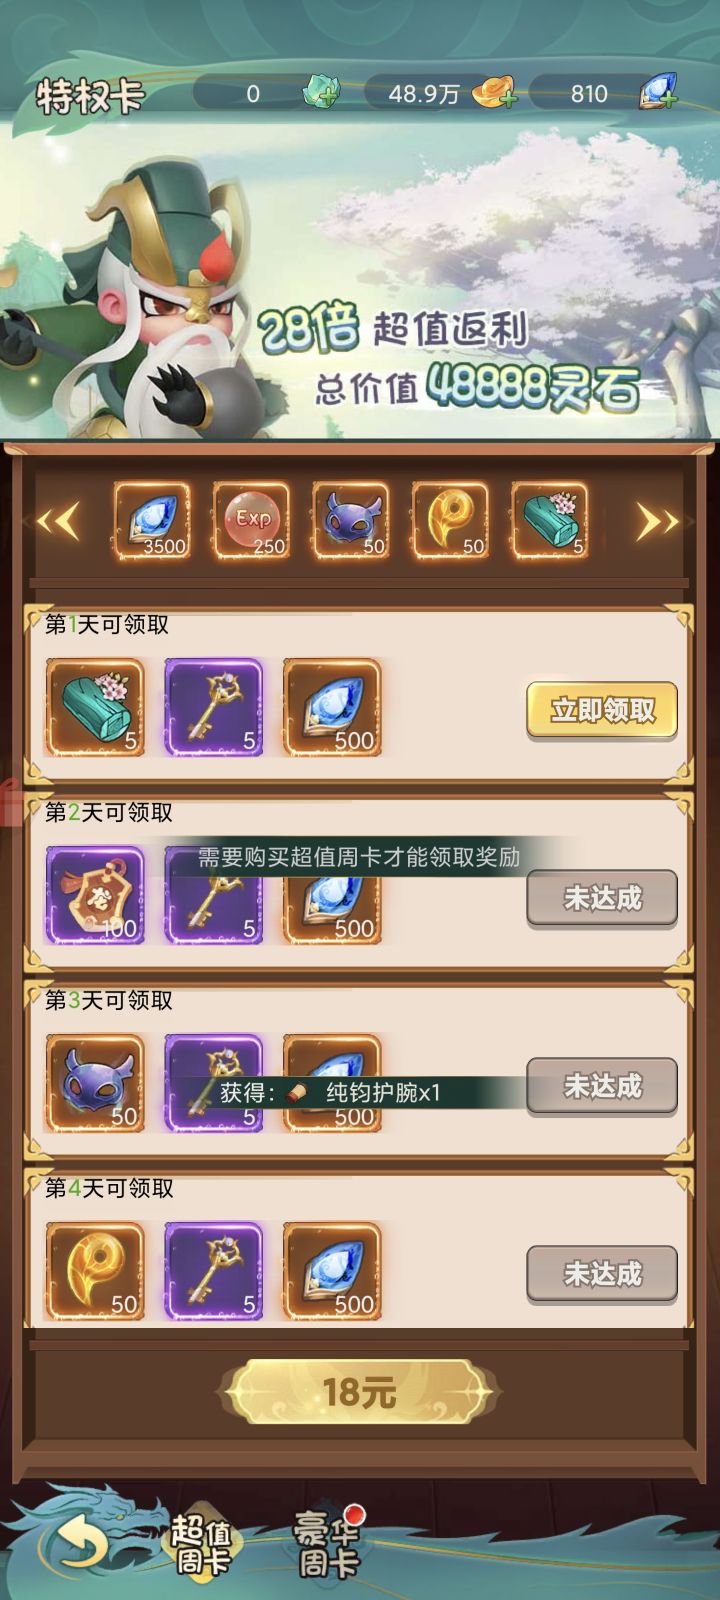The width and height of the screenshot is (720, 1600).
Task: Tap the day 3 blue mask reward icon
Action: coord(95,1083)
